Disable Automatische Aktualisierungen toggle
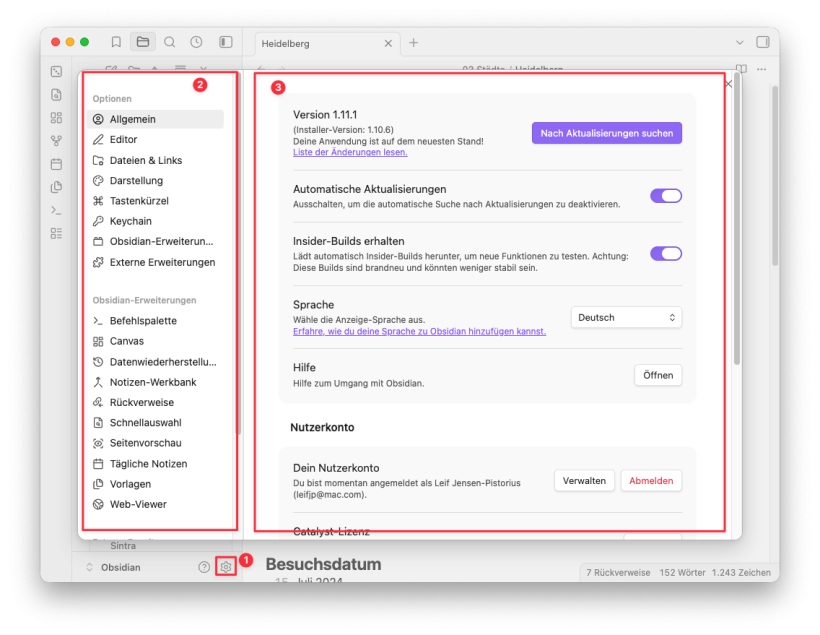The image size is (820, 635). coord(665,196)
